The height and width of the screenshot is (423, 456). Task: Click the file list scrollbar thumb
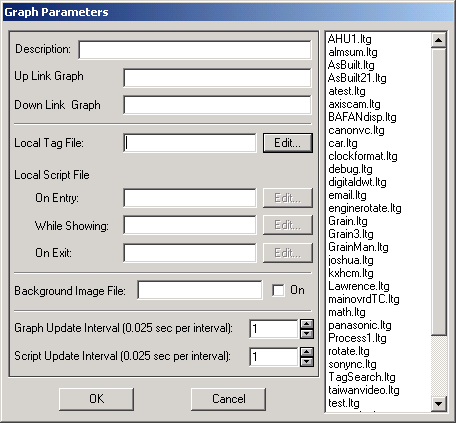pos(439,192)
